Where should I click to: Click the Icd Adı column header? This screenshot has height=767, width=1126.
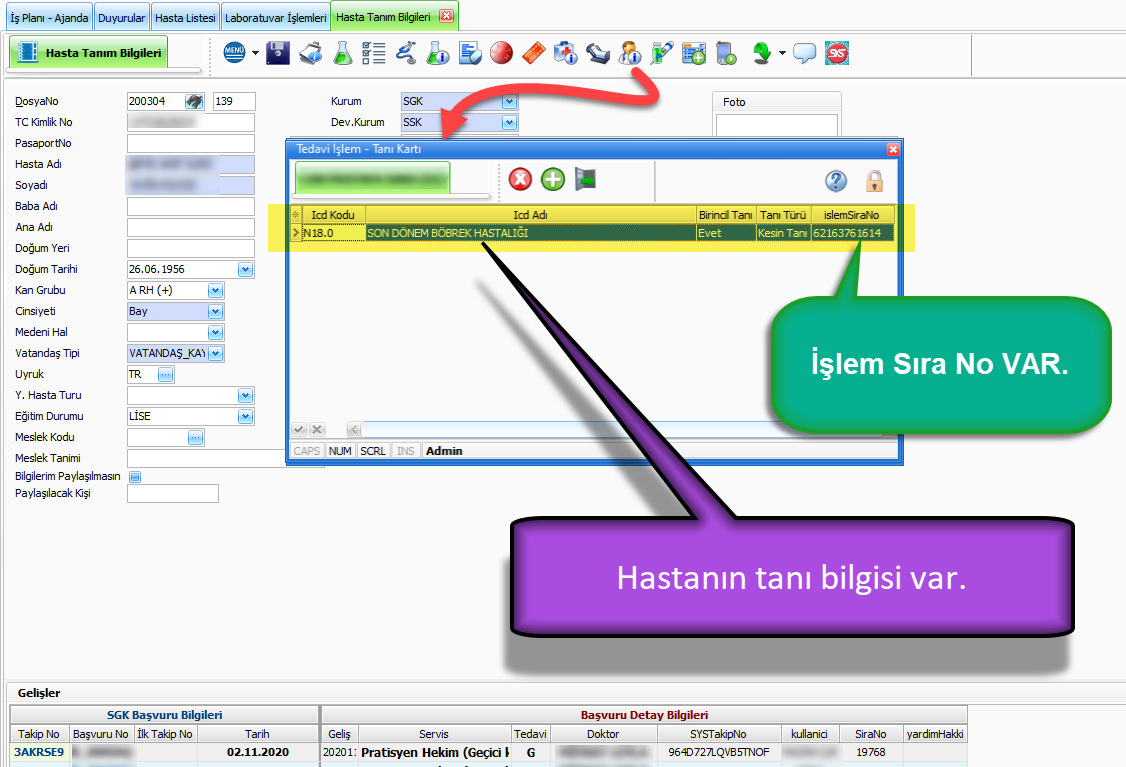click(531, 214)
